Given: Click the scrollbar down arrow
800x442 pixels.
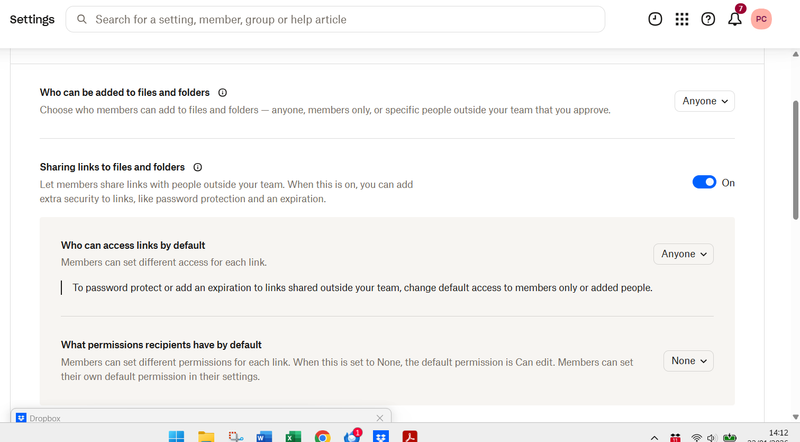Looking at the screenshot, I should (x=795, y=418).
